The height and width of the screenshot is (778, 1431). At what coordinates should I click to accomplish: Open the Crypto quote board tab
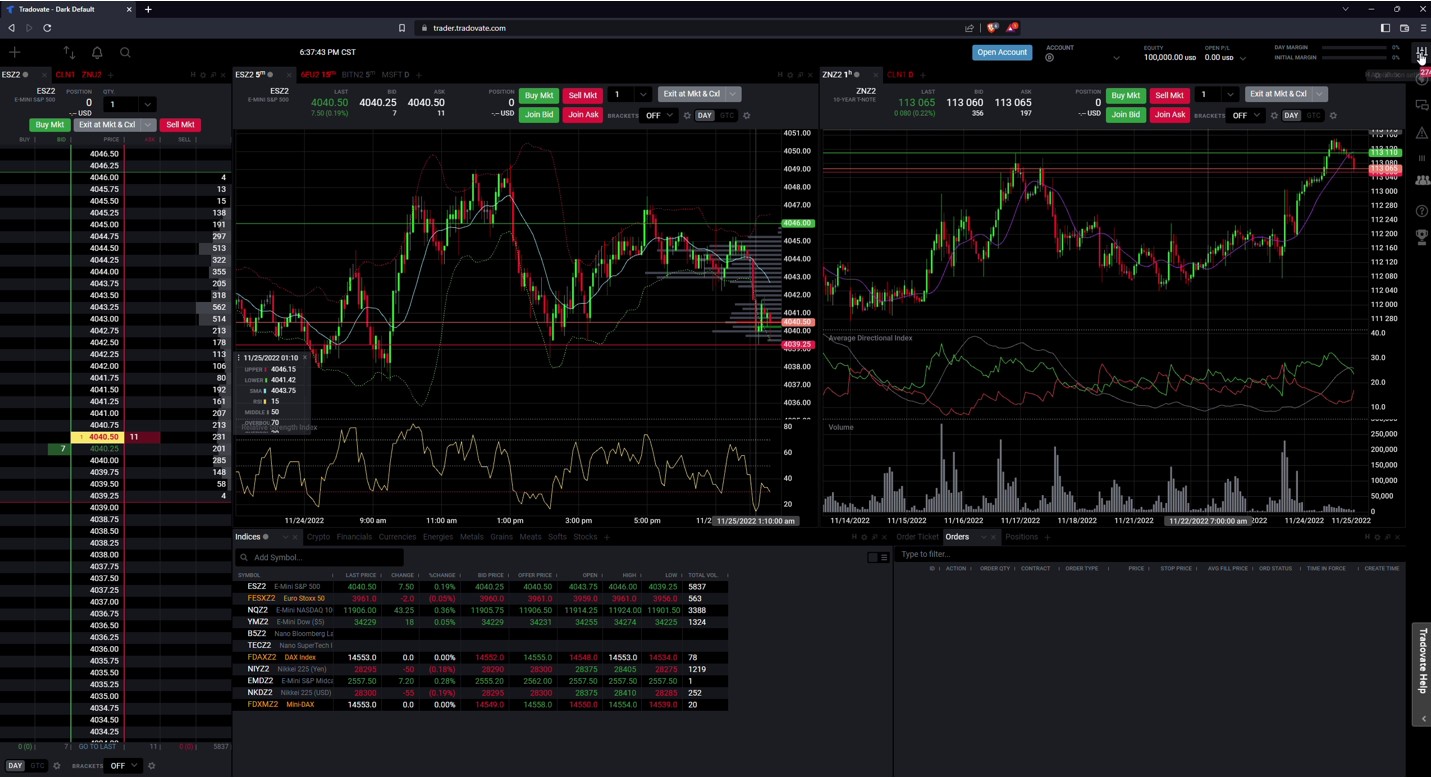point(318,537)
